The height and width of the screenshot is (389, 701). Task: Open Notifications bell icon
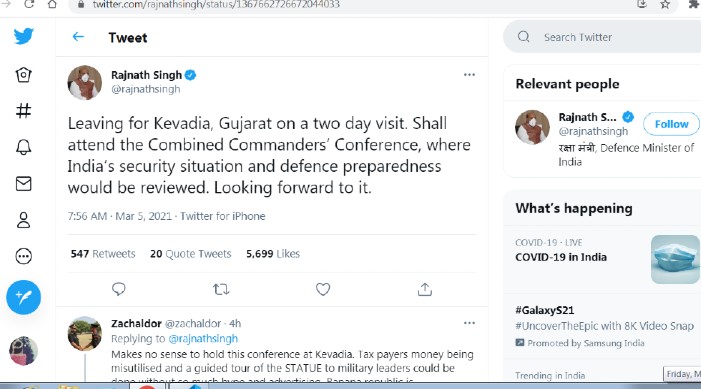23,147
